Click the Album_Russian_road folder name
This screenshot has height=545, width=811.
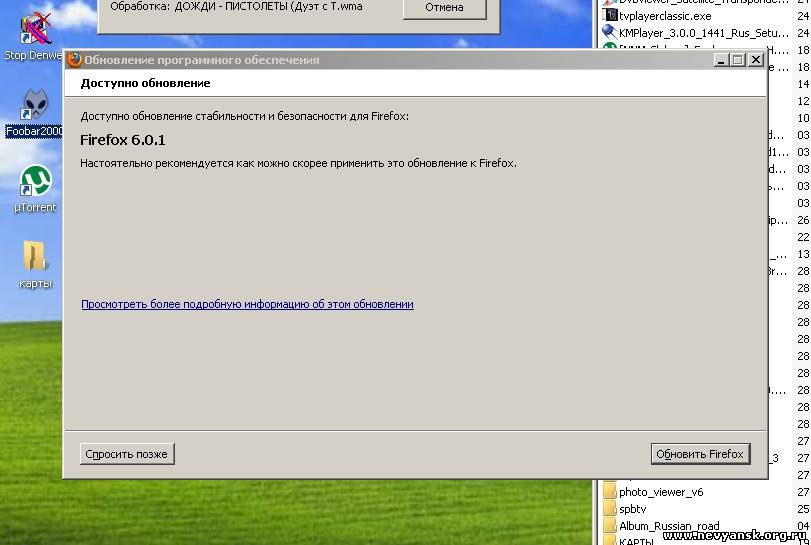pos(669,526)
